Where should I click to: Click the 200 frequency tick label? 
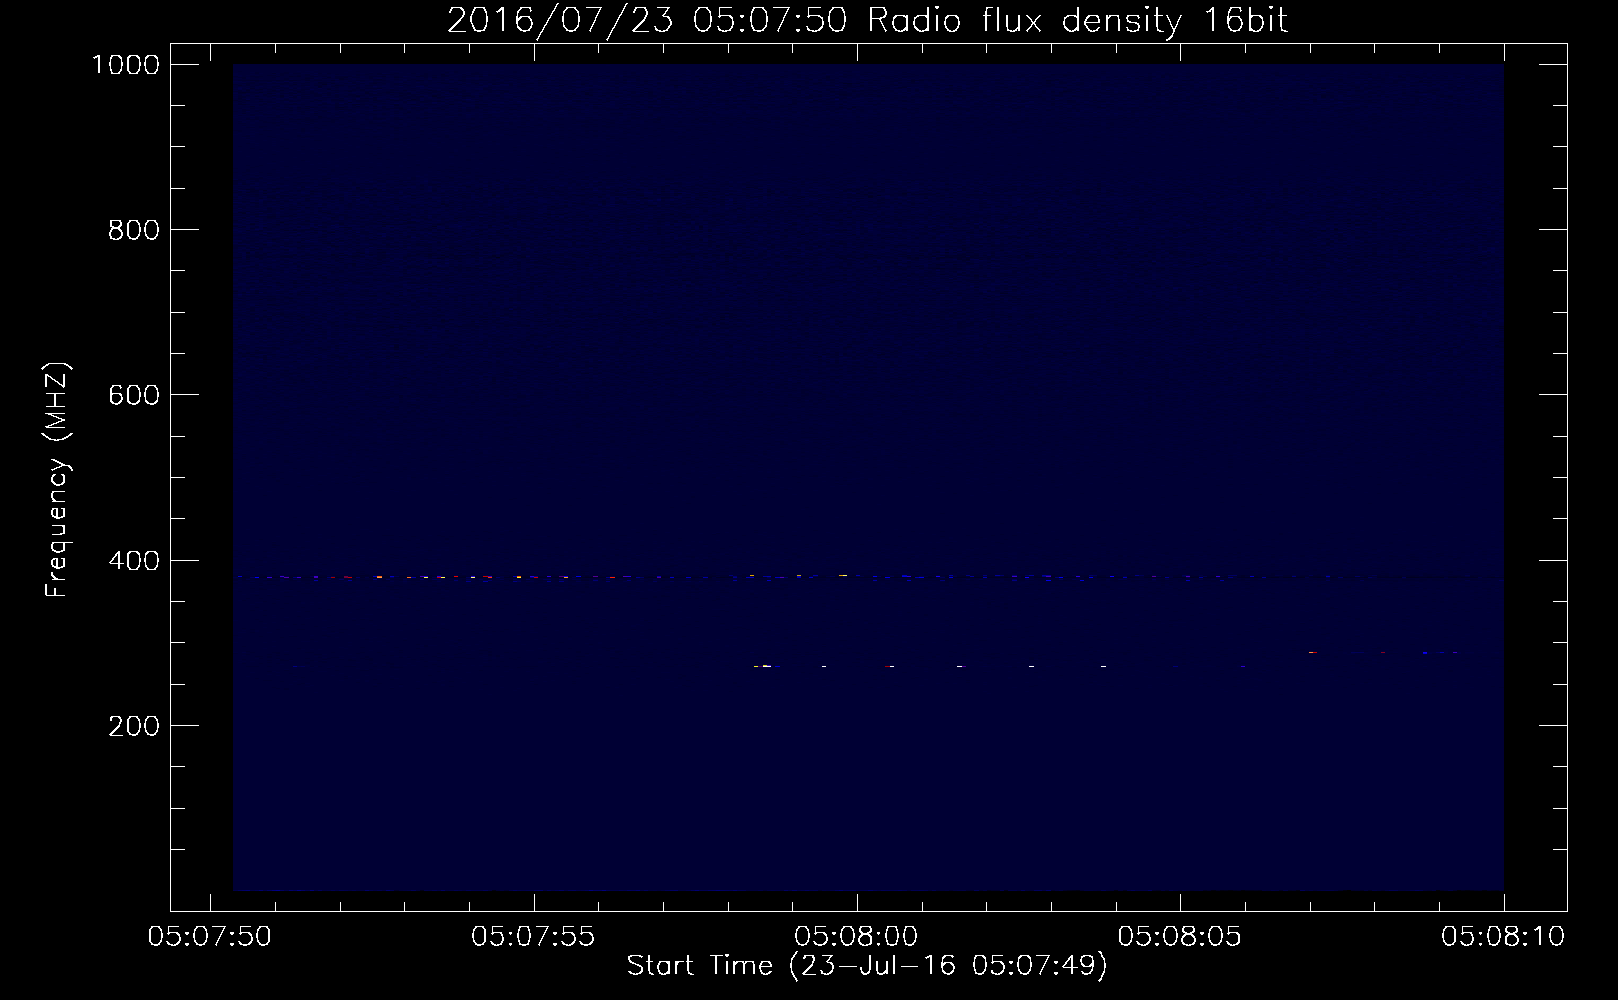coord(133,726)
